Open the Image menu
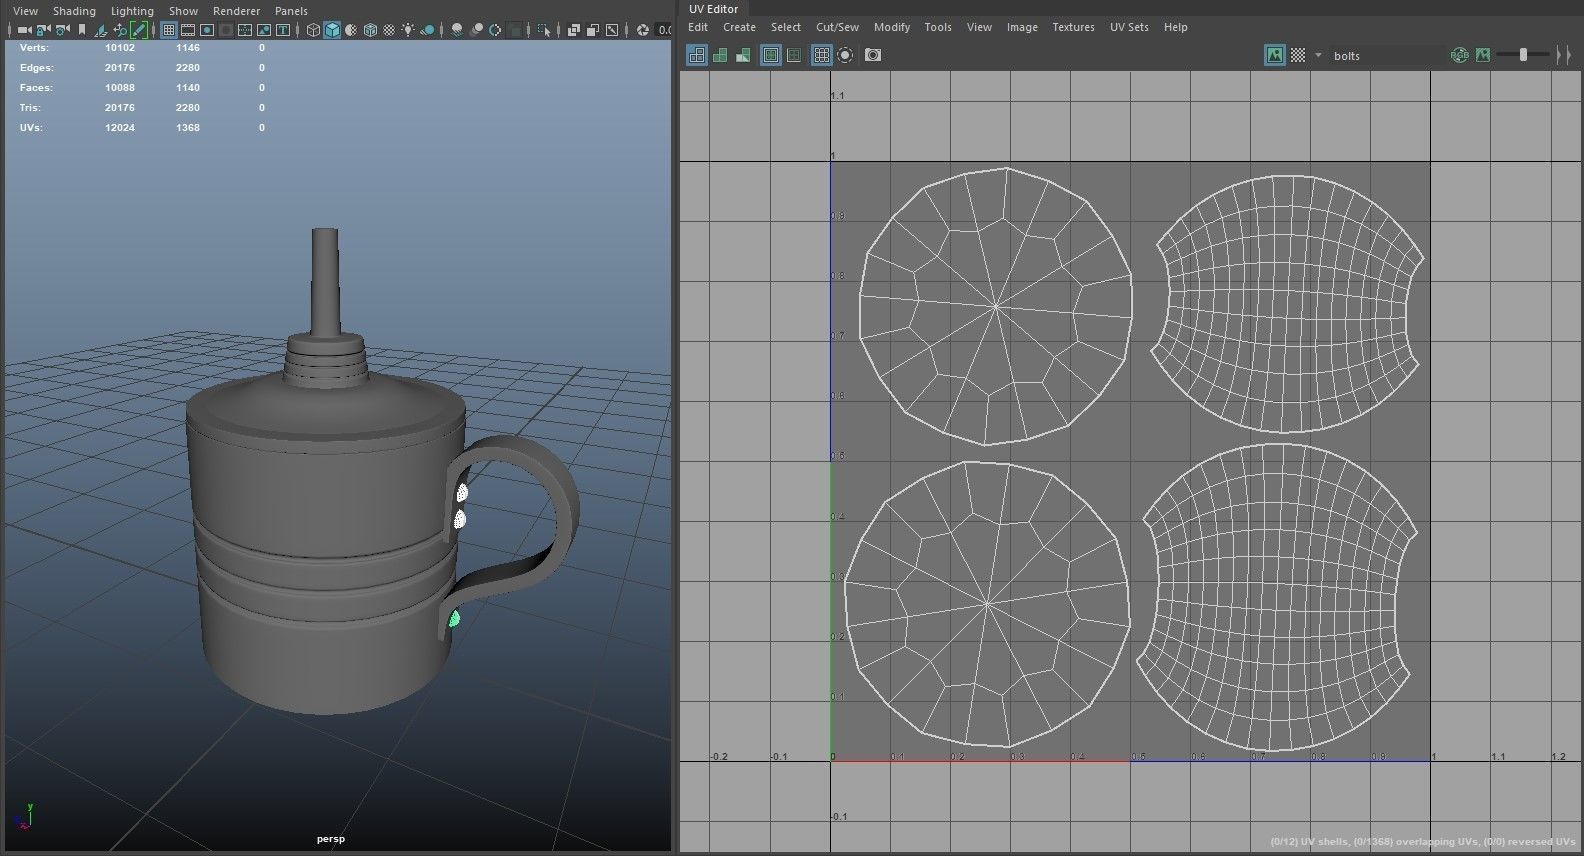The height and width of the screenshot is (856, 1584). 1022,27
